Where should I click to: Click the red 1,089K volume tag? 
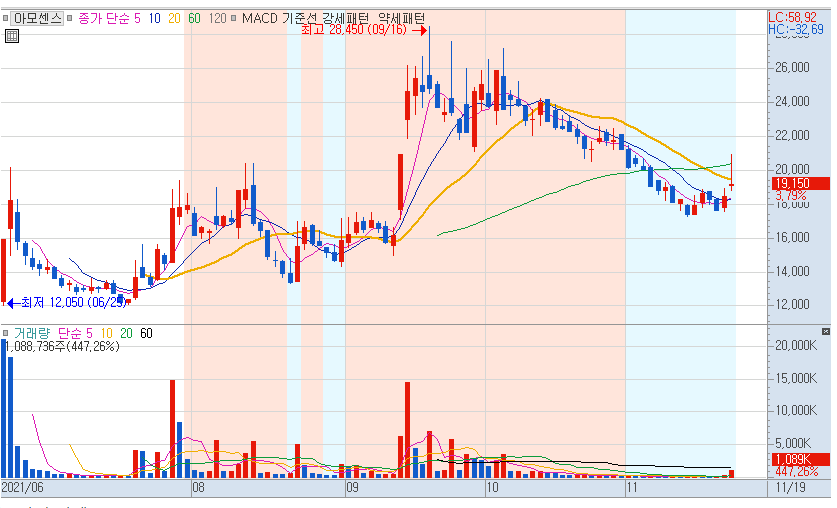pyautogui.click(x=801, y=459)
